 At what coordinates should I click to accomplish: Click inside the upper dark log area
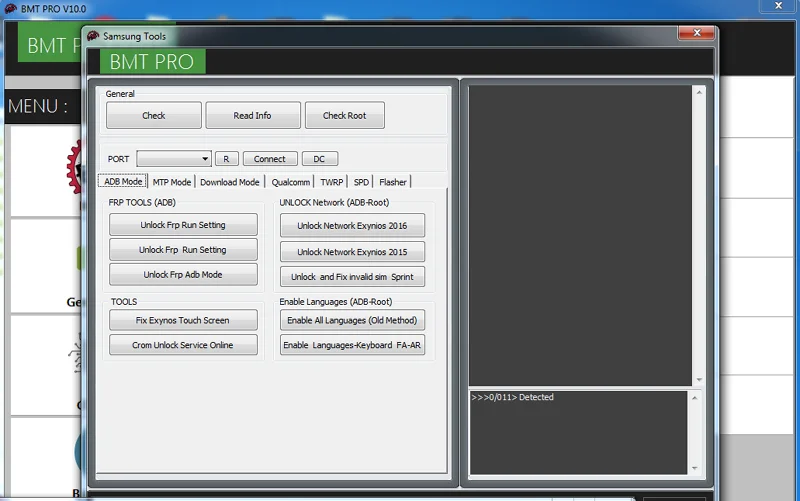pyautogui.click(x=580, y=235)
